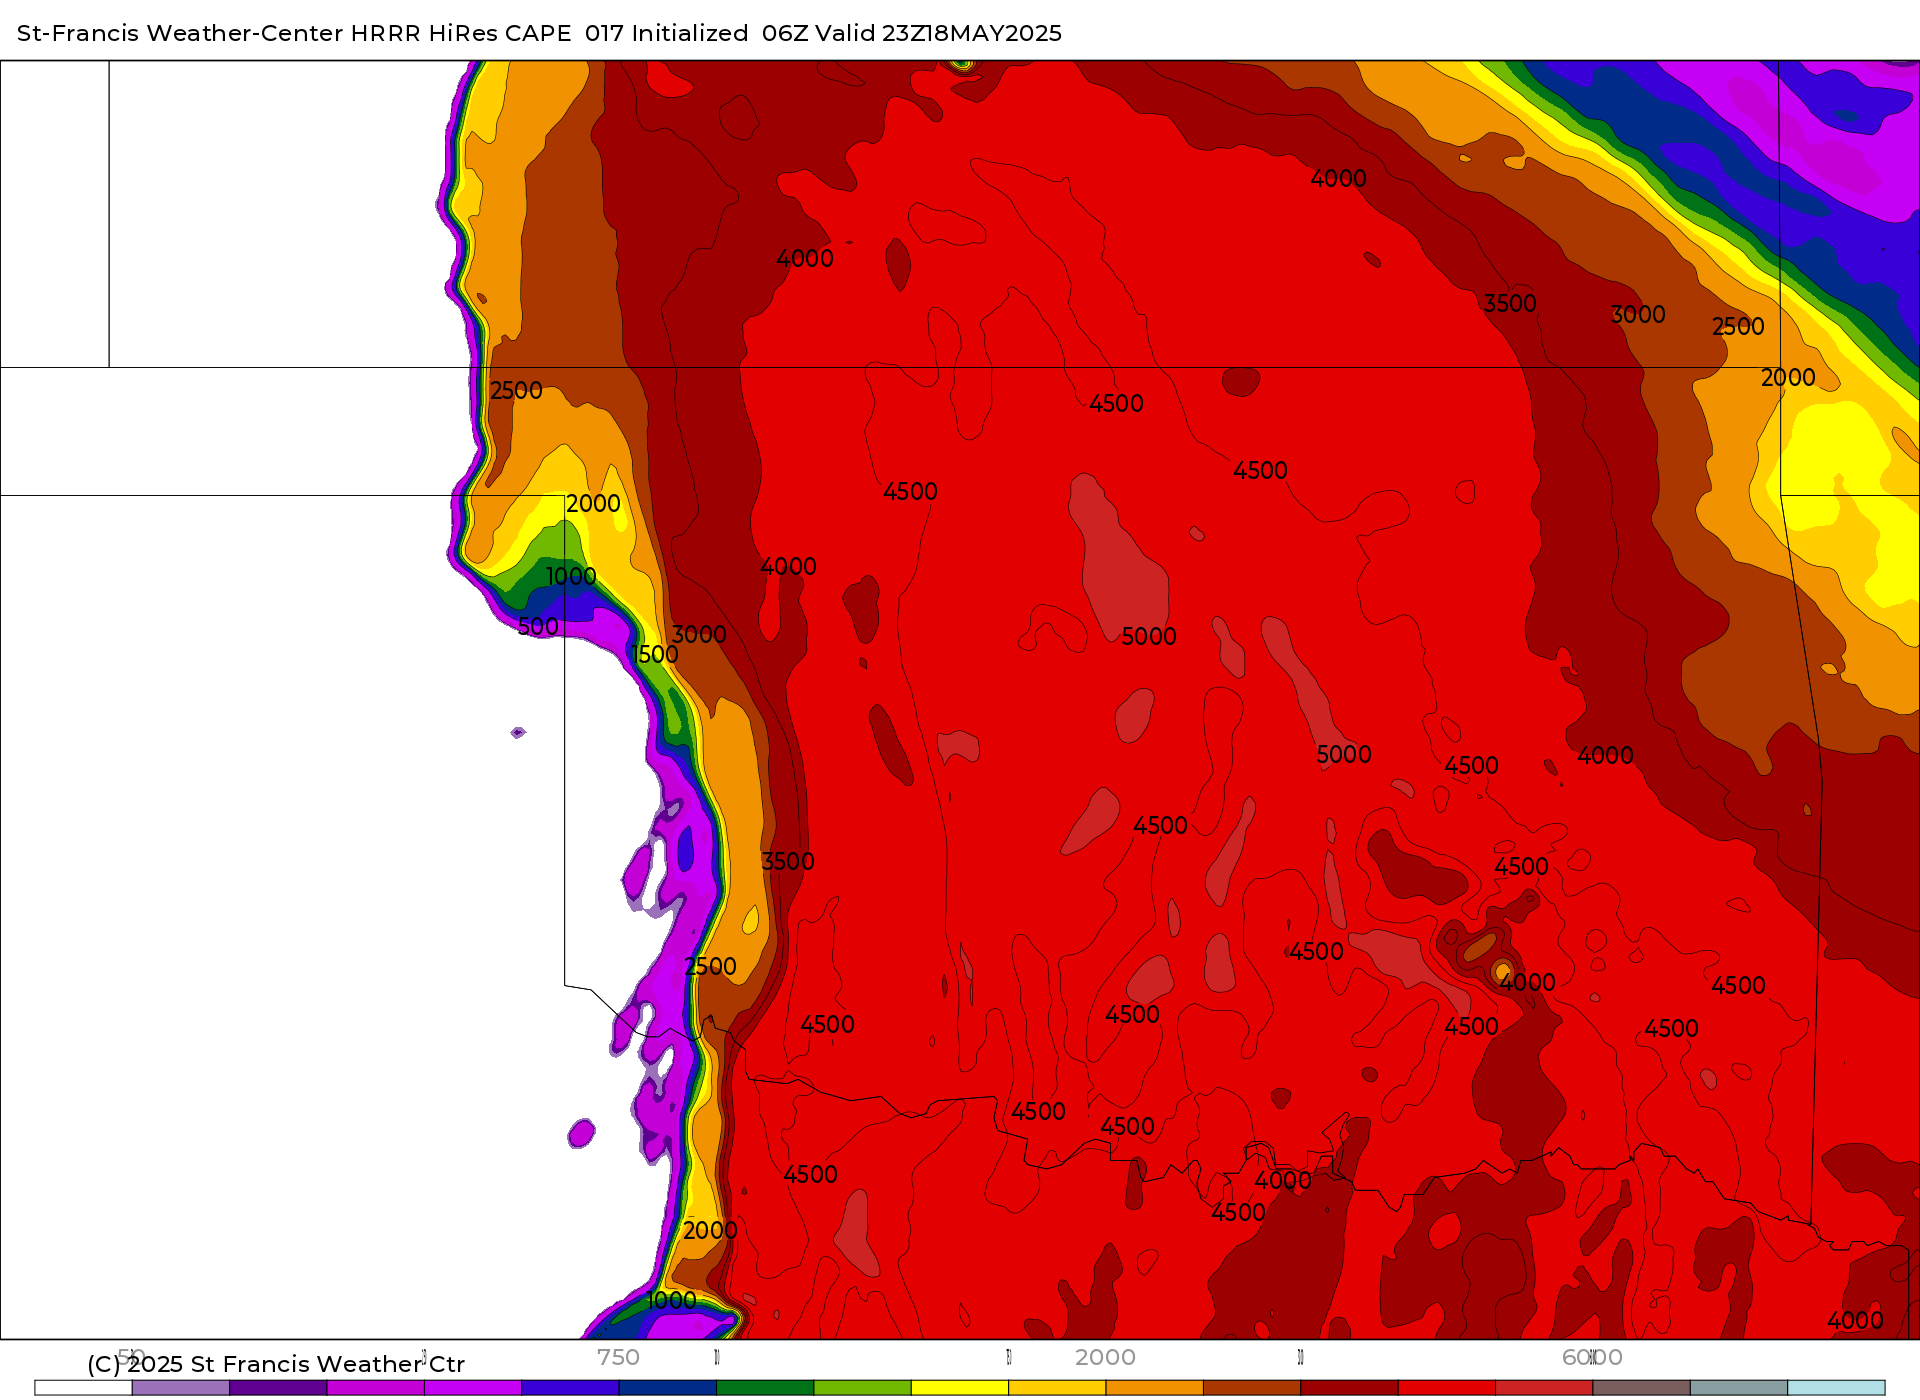Image resolution: width=1920 pixels, height=1400 pixels.
Task: Select the magenta legend swatch
Action: (376, 1388)
